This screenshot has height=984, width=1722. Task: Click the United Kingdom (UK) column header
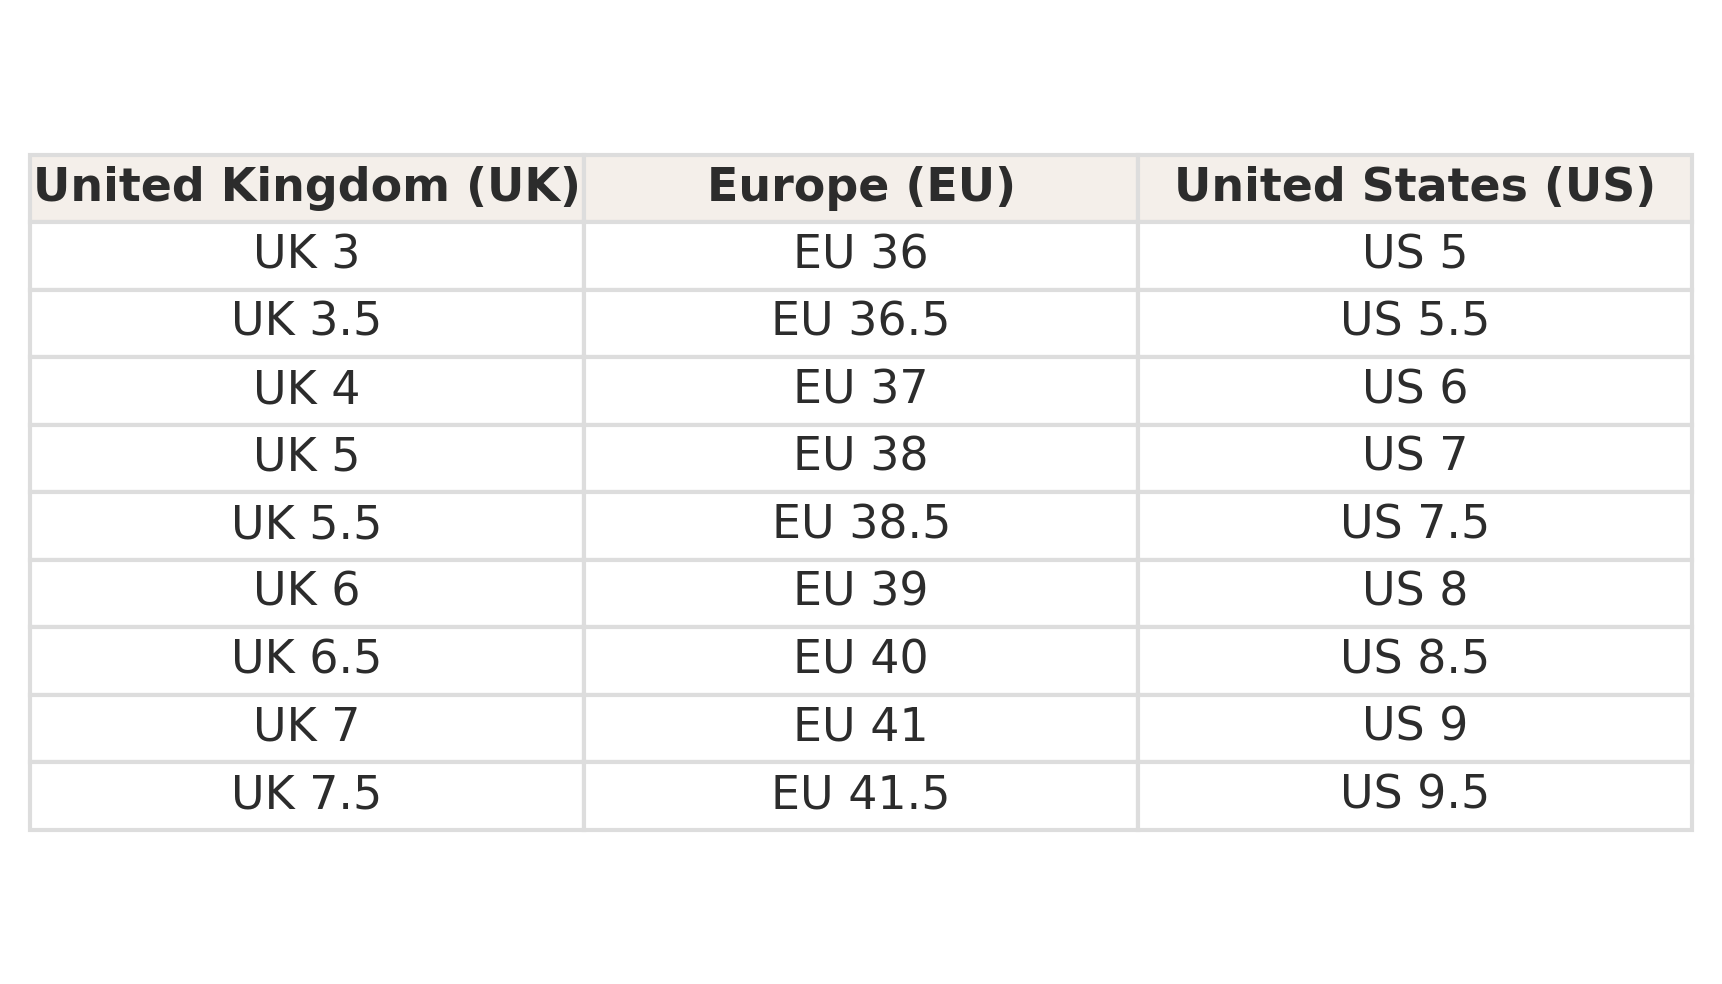pyautogui.click(x=307, y=188)
